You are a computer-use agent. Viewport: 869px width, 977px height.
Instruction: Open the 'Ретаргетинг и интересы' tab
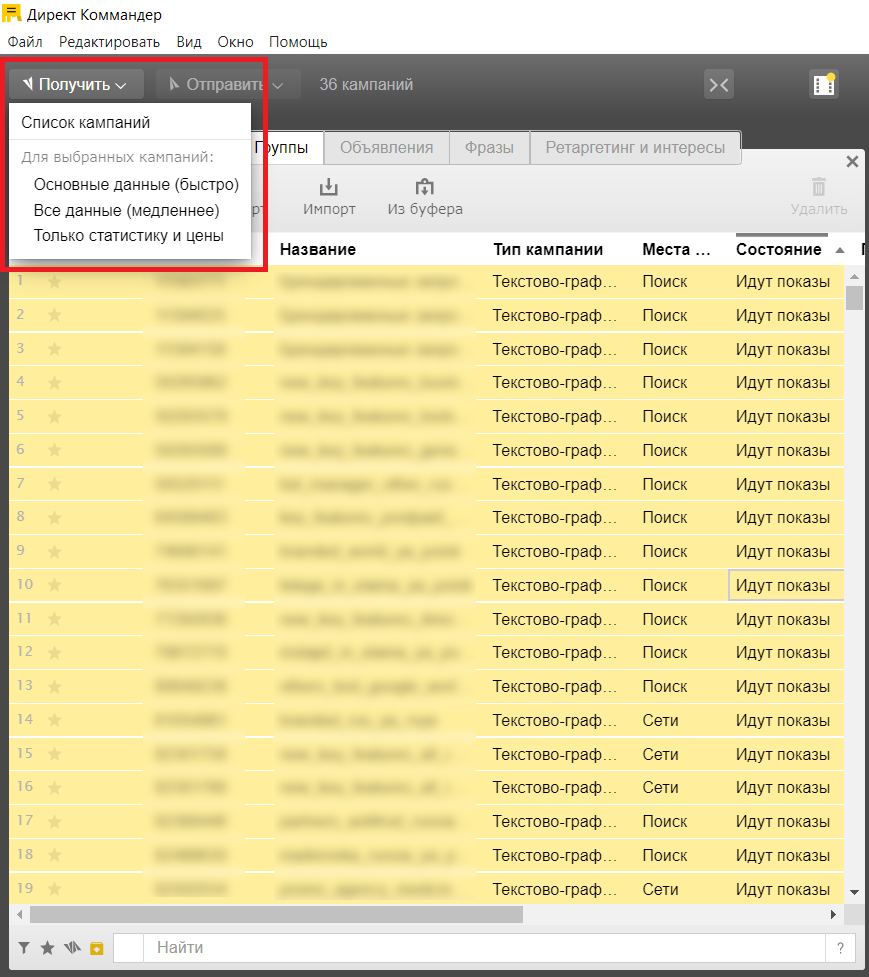point(635,147)
